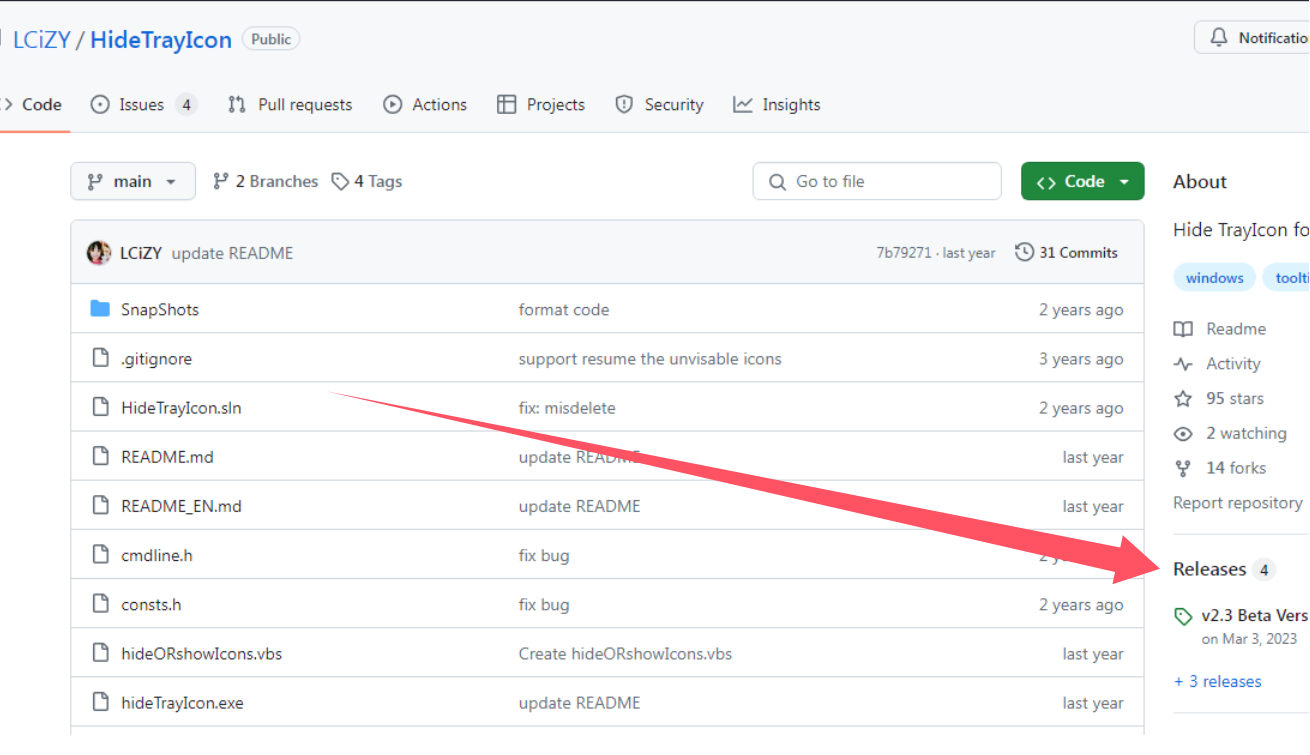Click the Issues circle-dot icon
1310x755 pixels.
(100, 104)
